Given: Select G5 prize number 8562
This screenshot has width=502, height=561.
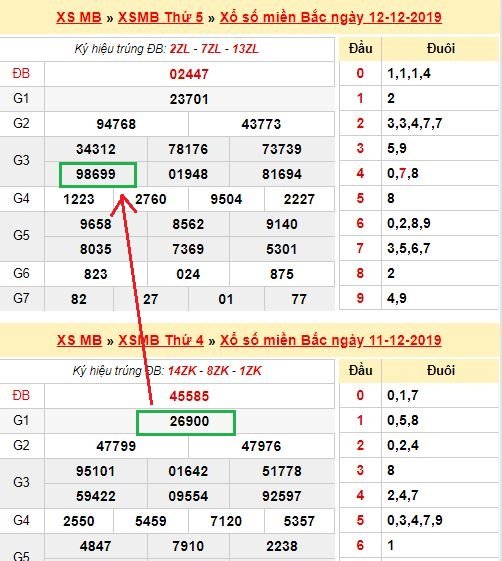Looking at the screenshot, I should point(188,224).
